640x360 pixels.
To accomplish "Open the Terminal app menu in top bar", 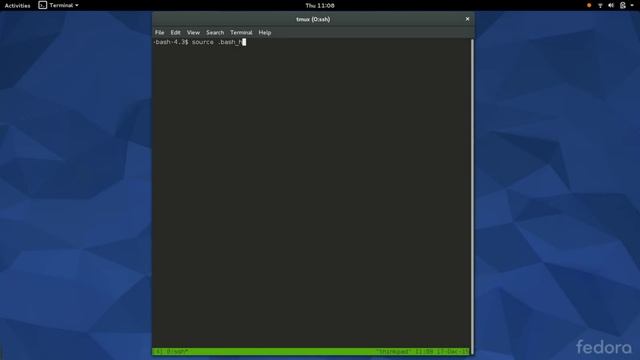I will click(x=58, y=5).
